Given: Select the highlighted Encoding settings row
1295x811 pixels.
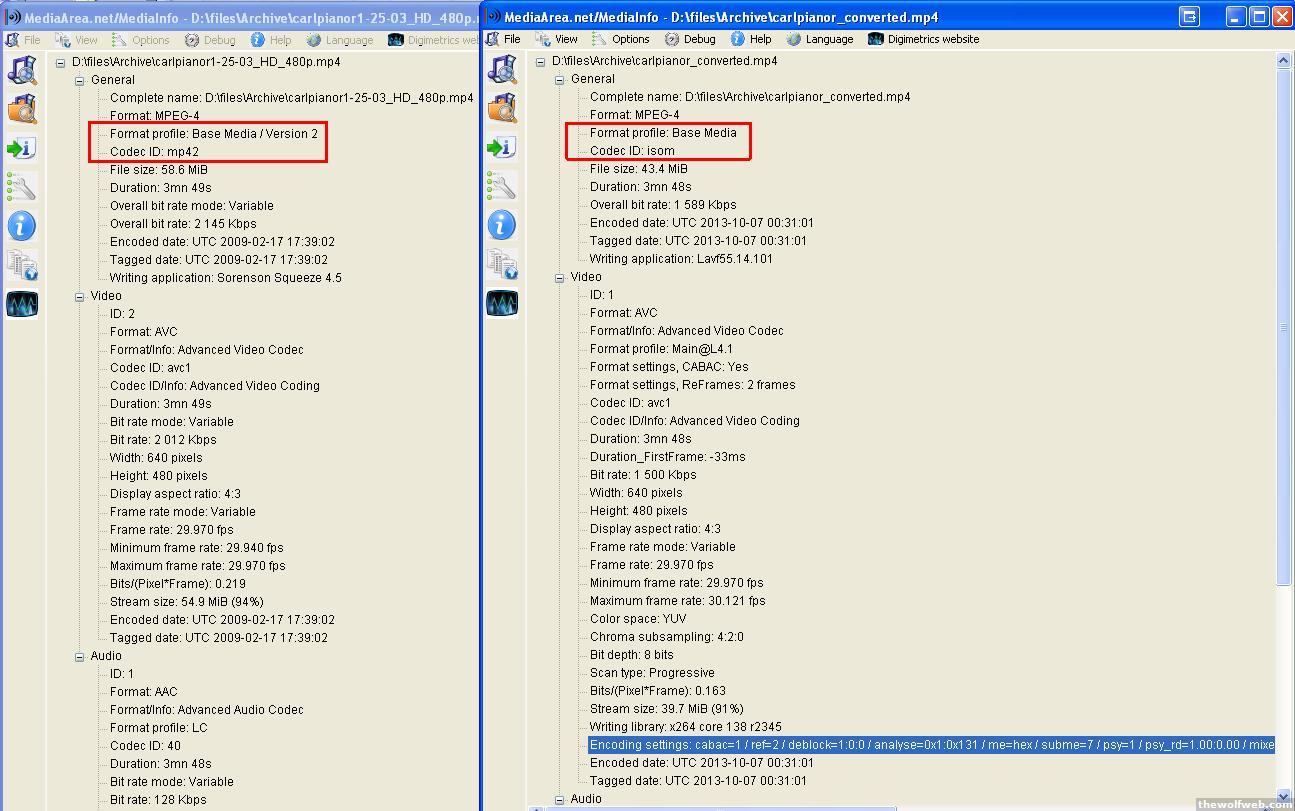Looking at the screenshot, I should click(x=930, y=745).
